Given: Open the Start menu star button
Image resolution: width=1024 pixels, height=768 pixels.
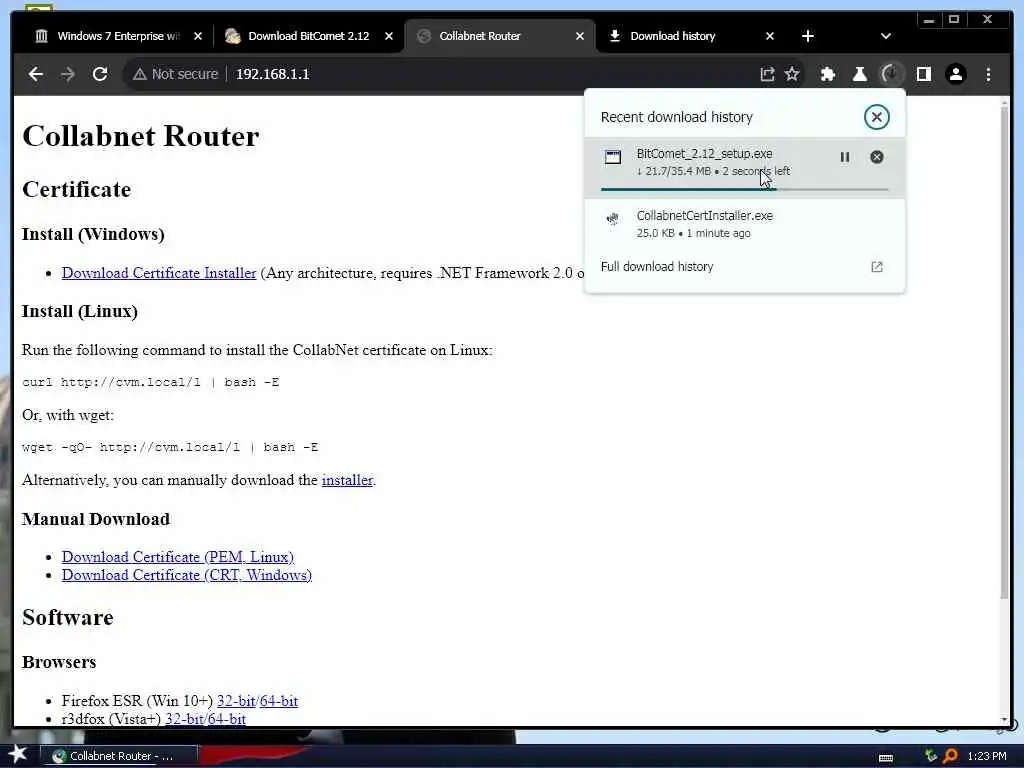Looking at the screenshot, I should 18,755.
